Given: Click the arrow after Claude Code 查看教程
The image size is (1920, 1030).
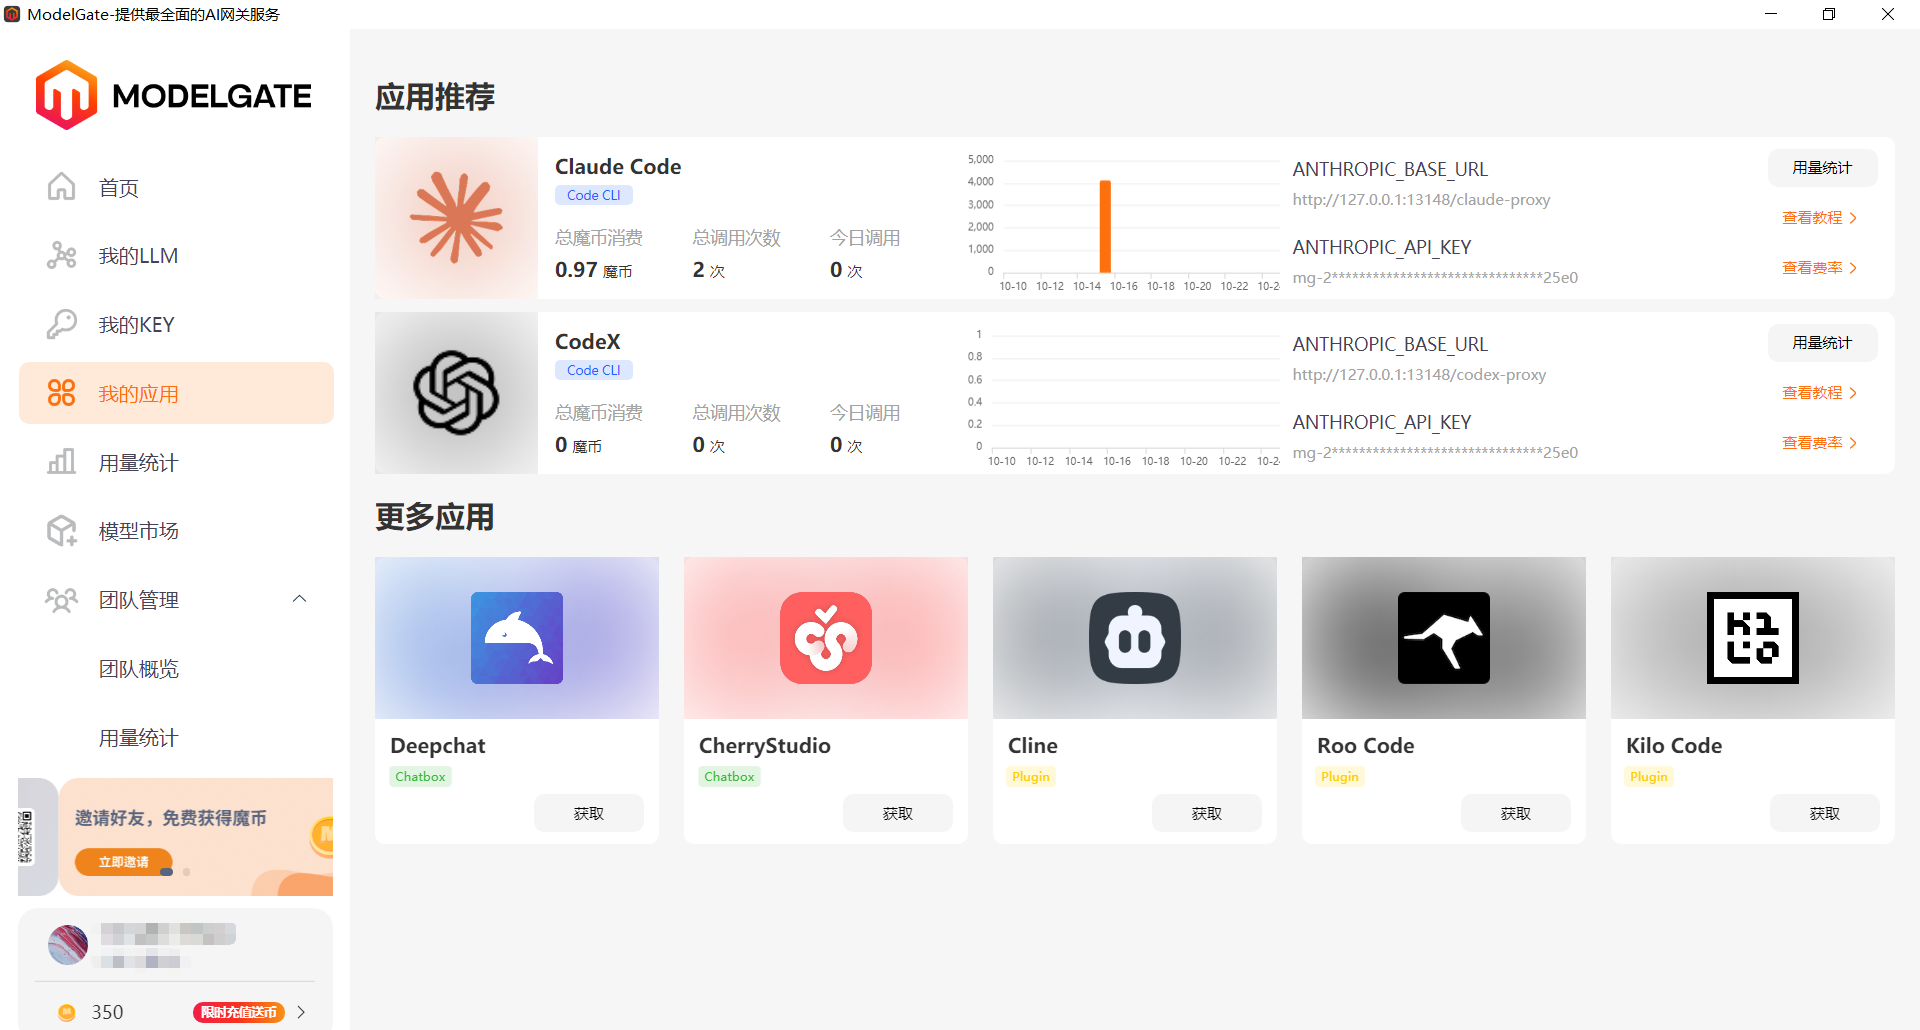Looking at the screenshot, I should point(1852,218).
